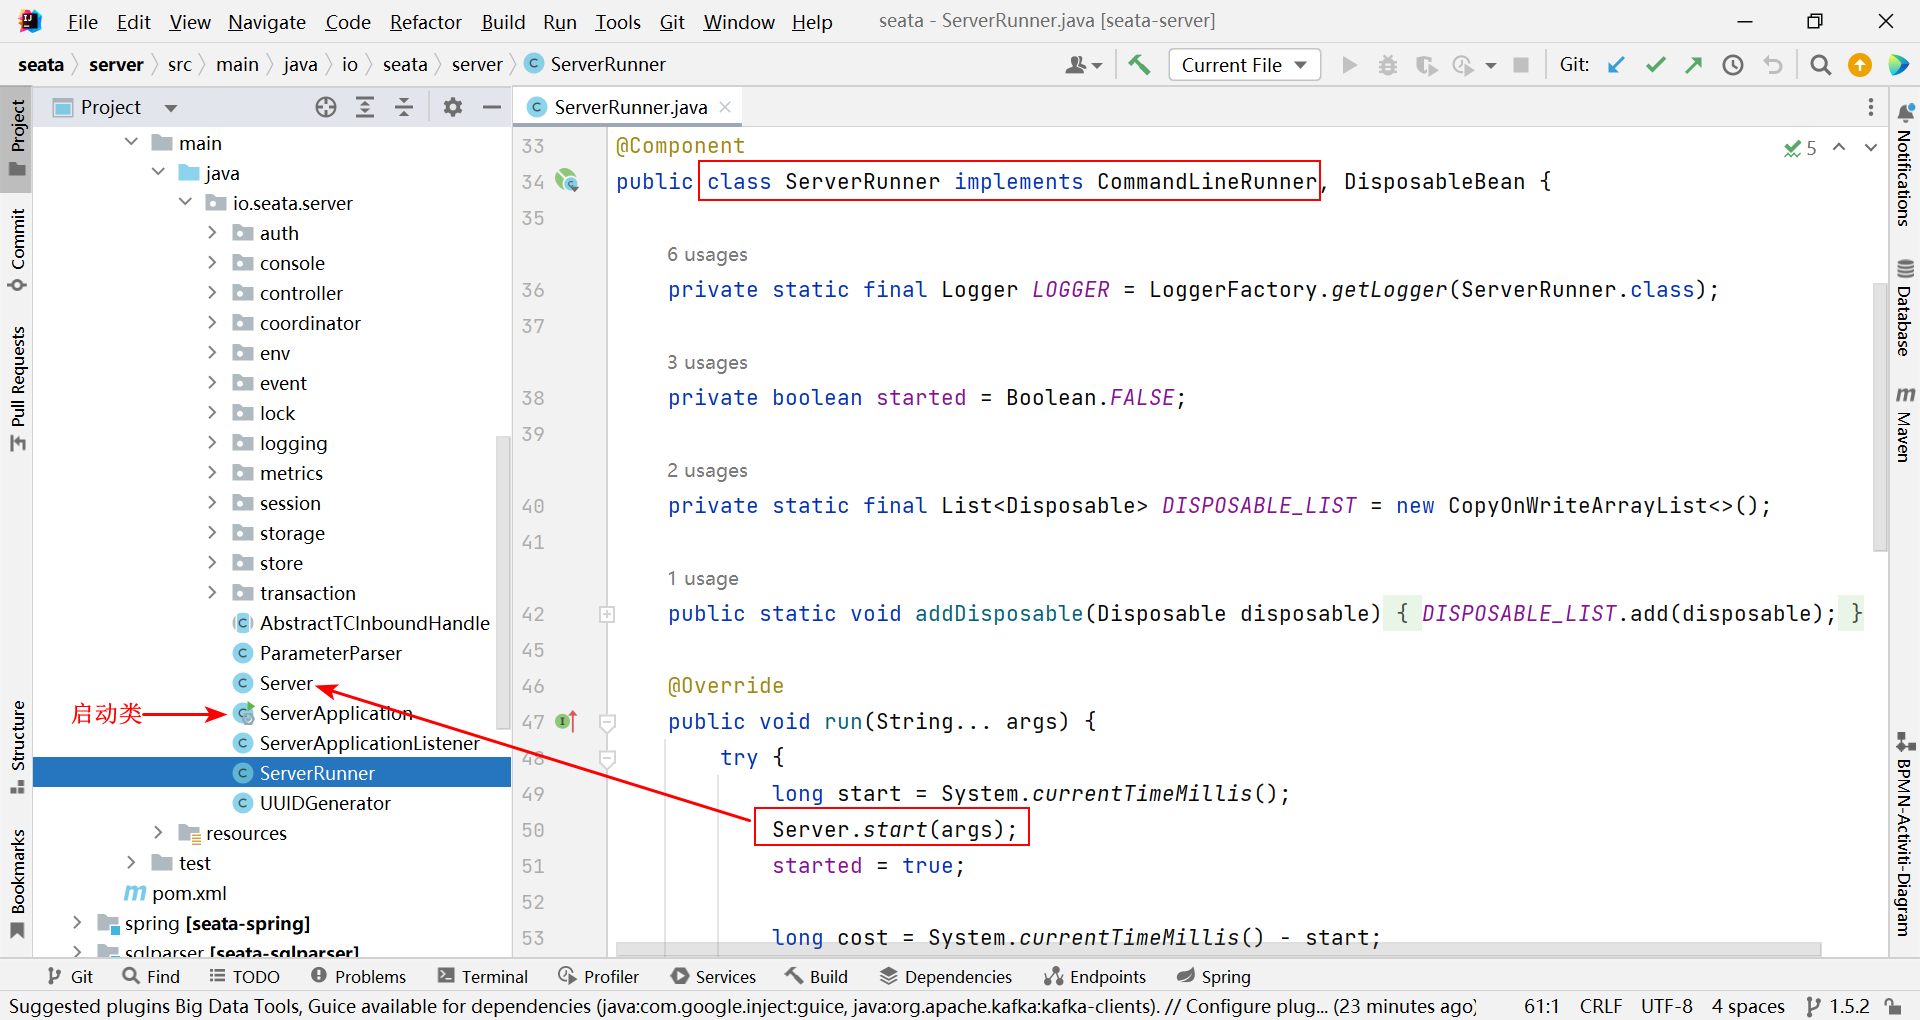
Task: Select opened file target icon in Project panel
Action: coord(326,107)
